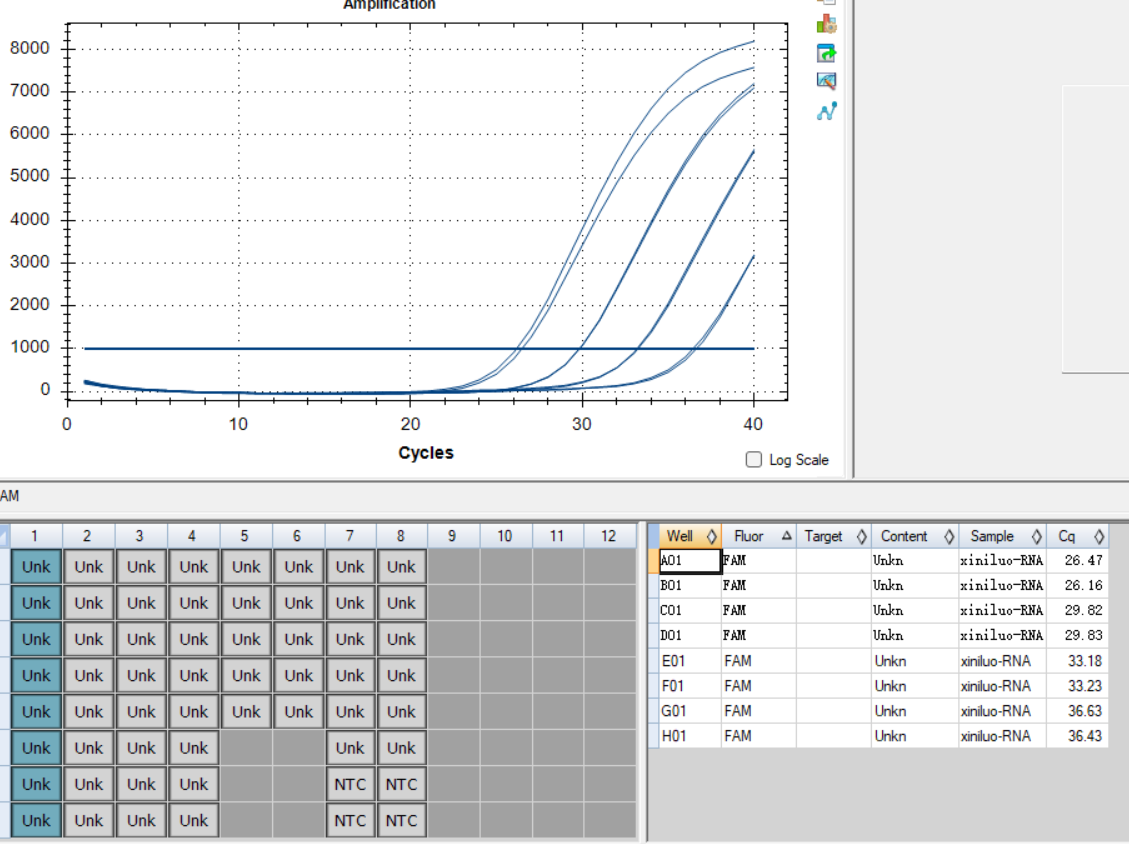This screenshot has height=844, width=1129.
Task: Select plate column 2 header
Action: [87, 536]
